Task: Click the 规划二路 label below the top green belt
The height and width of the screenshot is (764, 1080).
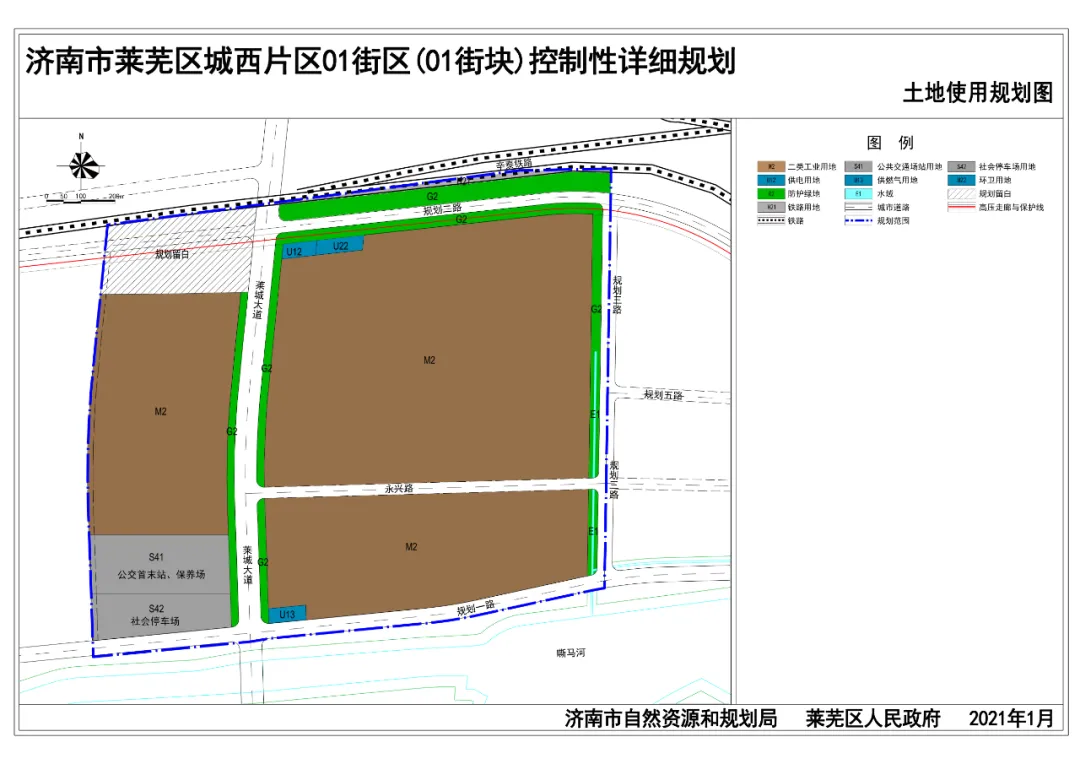Action: pos(443,209)
